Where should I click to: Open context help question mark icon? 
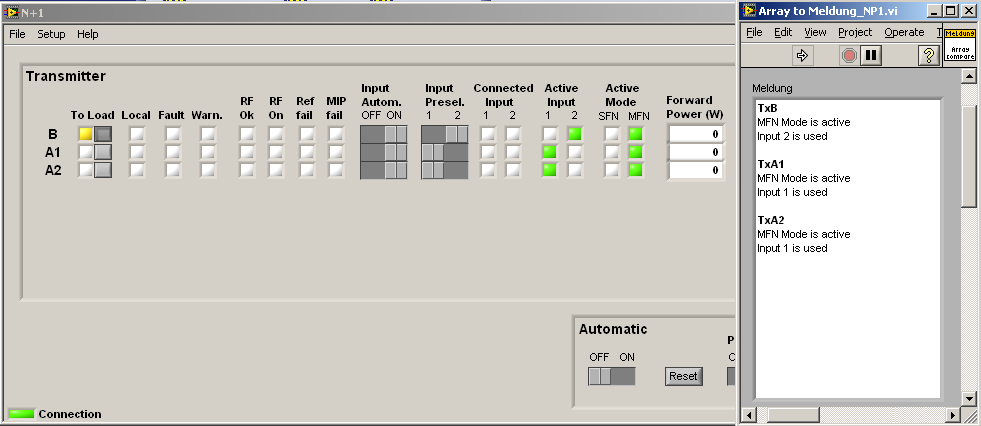(x=928, y=56)
